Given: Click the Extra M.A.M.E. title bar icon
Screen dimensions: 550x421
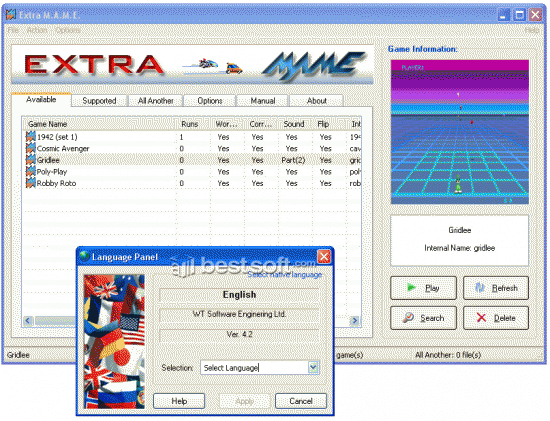Looking at the screenshot, I should [11, 15].
